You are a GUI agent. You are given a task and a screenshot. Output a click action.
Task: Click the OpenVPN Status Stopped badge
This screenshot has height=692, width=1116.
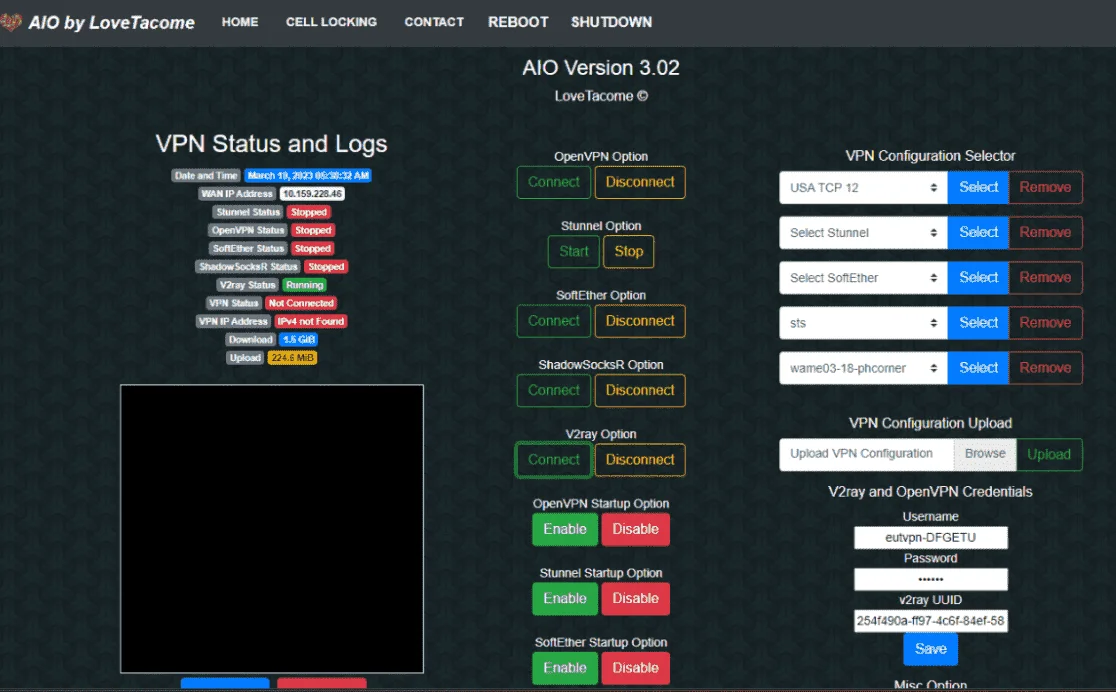point(313,231)
